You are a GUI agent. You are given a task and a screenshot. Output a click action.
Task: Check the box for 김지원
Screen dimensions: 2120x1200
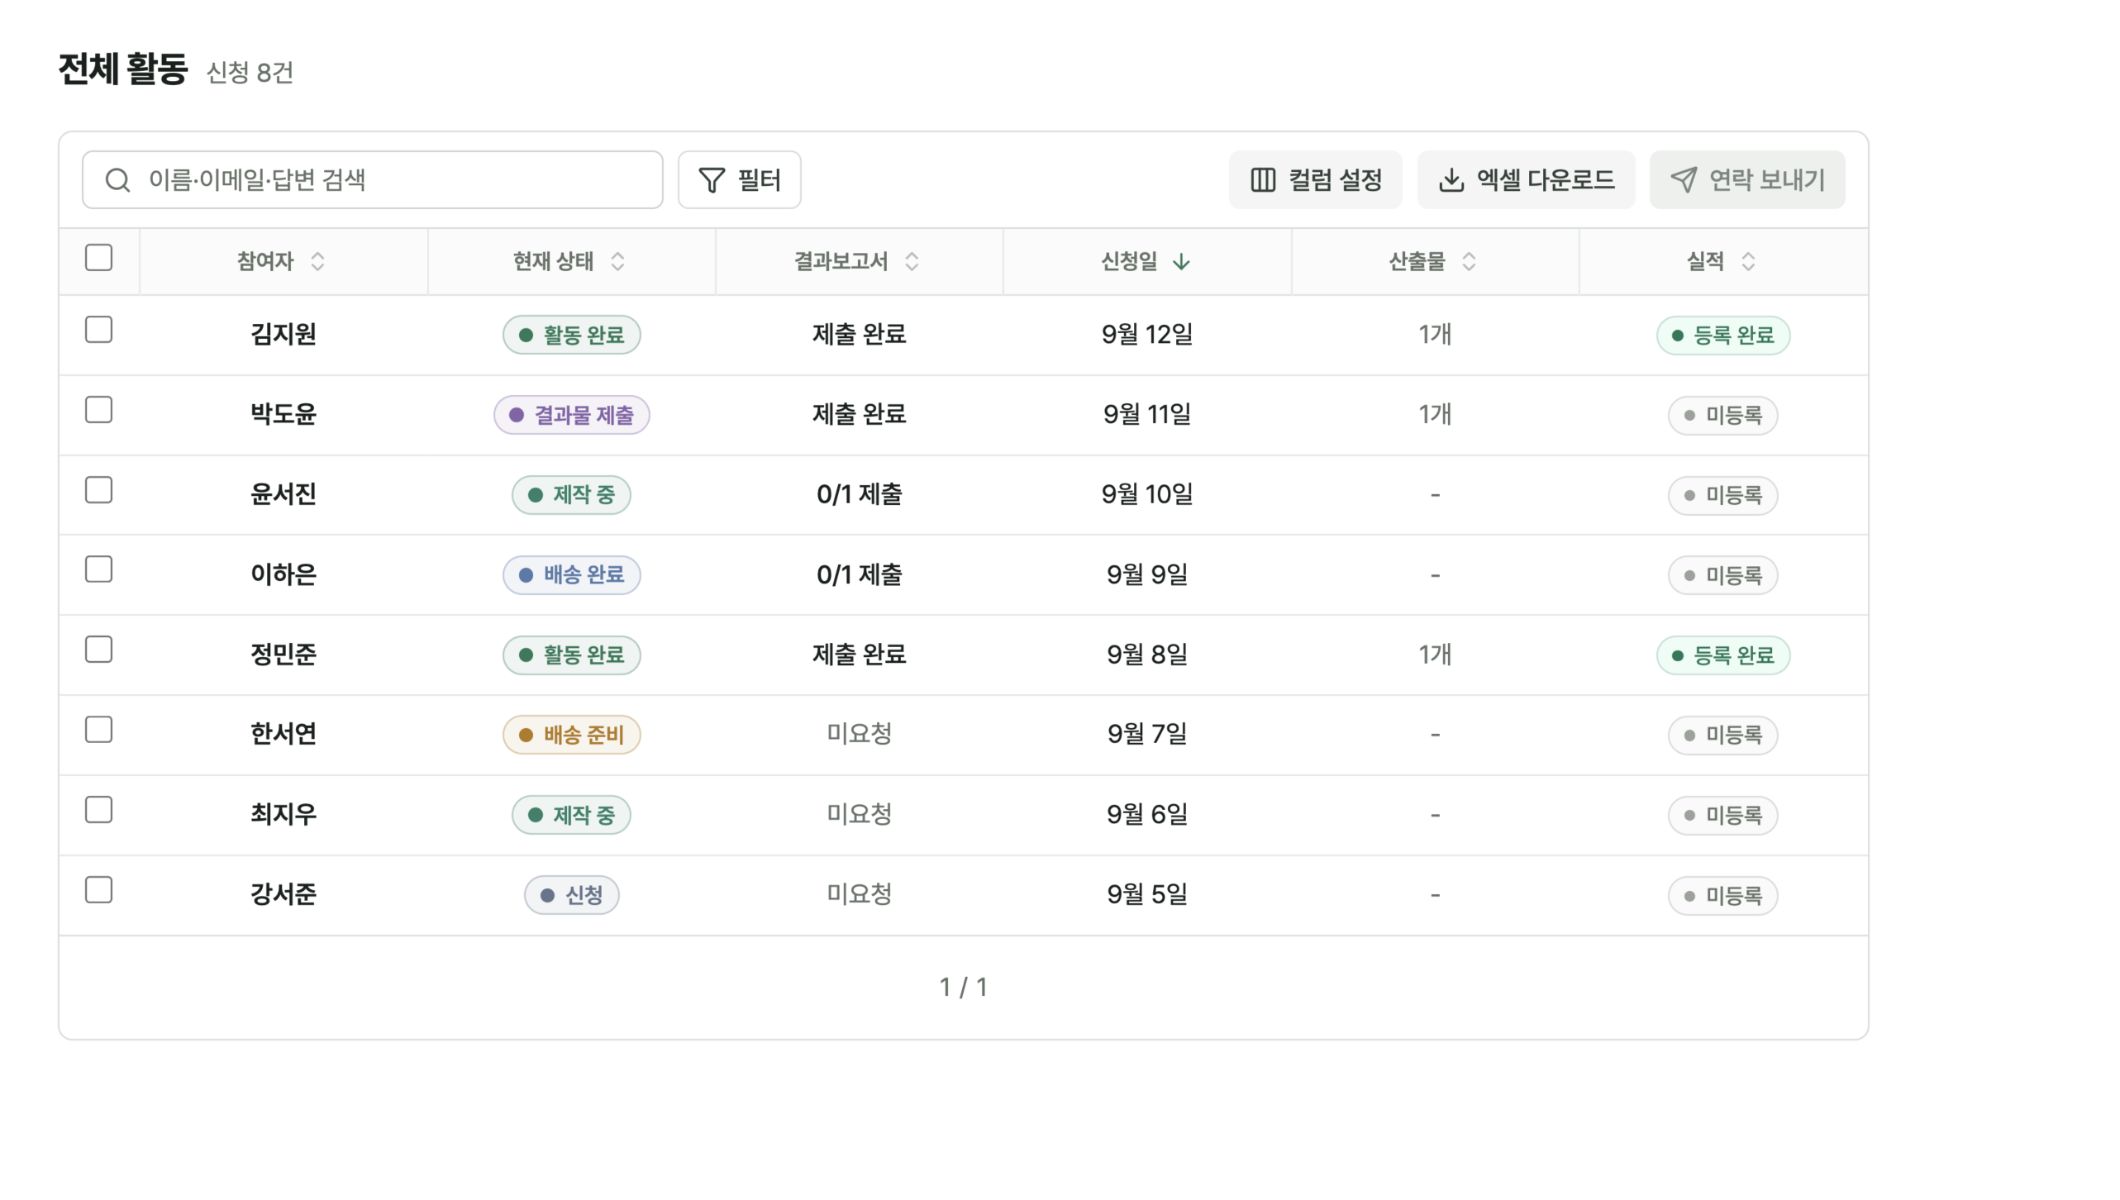pyautogui.click(x=99, y=330)
